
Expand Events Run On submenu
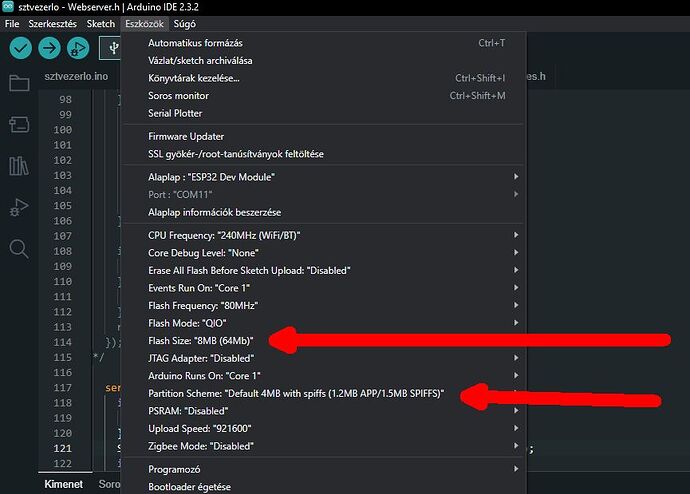(323, 288)
